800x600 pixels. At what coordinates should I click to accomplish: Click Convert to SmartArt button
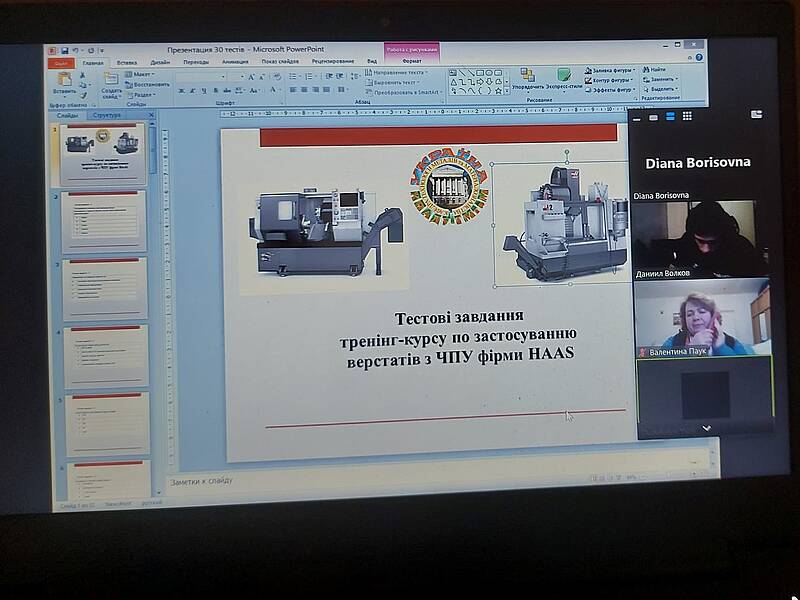pos(404,91)
